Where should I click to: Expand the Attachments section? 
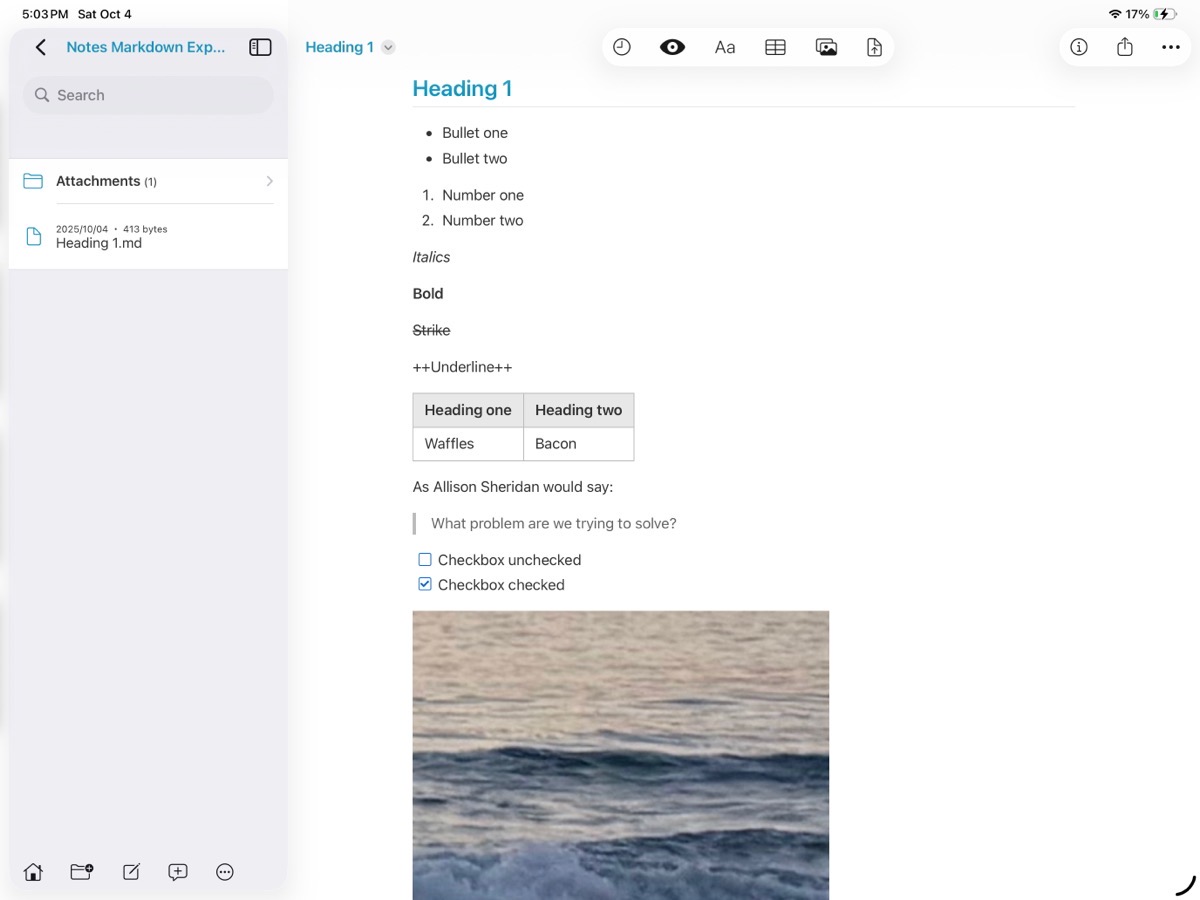click(x=268, y=181)
